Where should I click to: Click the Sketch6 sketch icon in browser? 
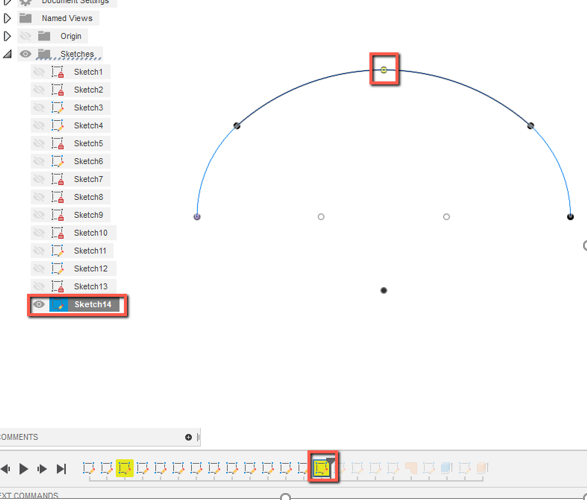[58, 161]
